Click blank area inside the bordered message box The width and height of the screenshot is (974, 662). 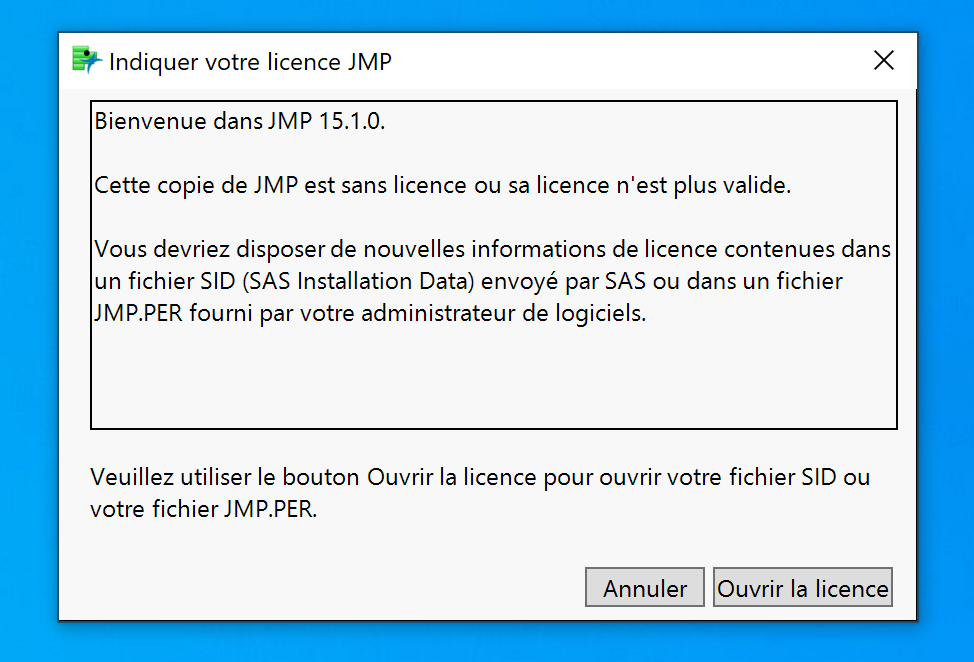493,380
